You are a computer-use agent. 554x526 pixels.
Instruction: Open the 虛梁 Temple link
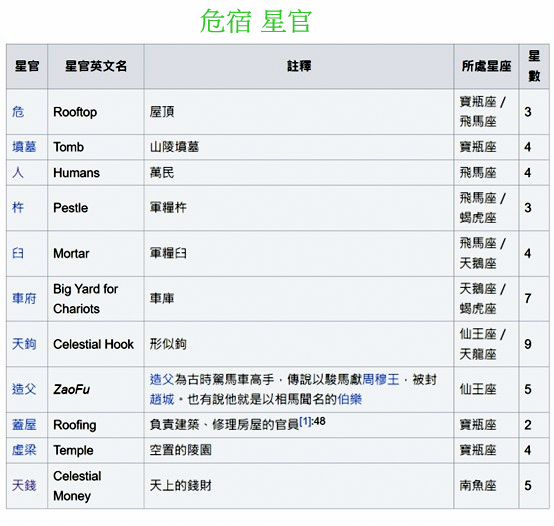pos(24,450)
